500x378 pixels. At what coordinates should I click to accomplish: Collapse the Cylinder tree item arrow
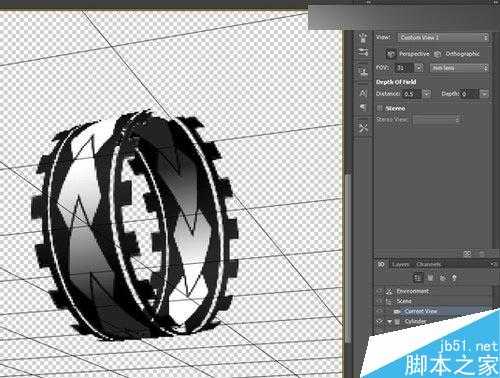(389, 322)
